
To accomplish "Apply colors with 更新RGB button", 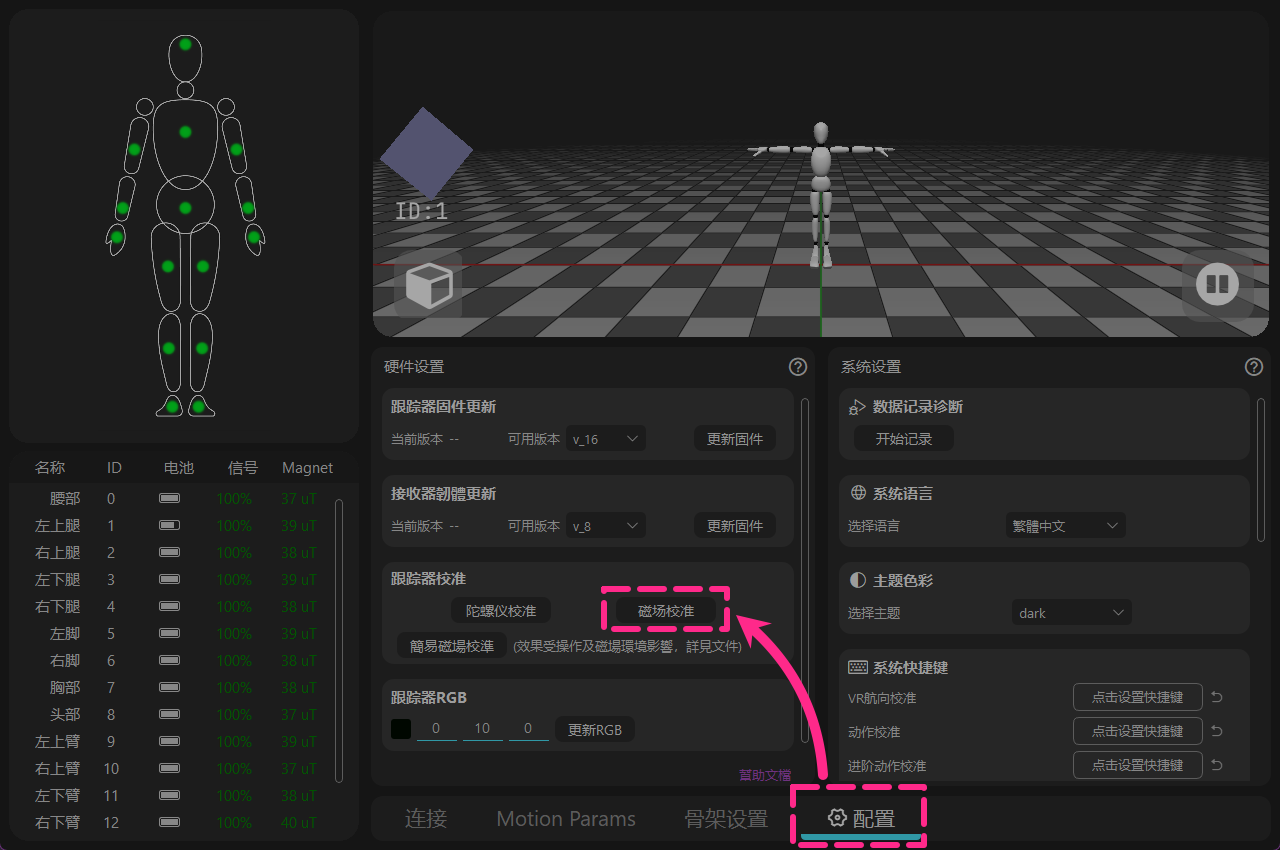I will pos(595,729).
